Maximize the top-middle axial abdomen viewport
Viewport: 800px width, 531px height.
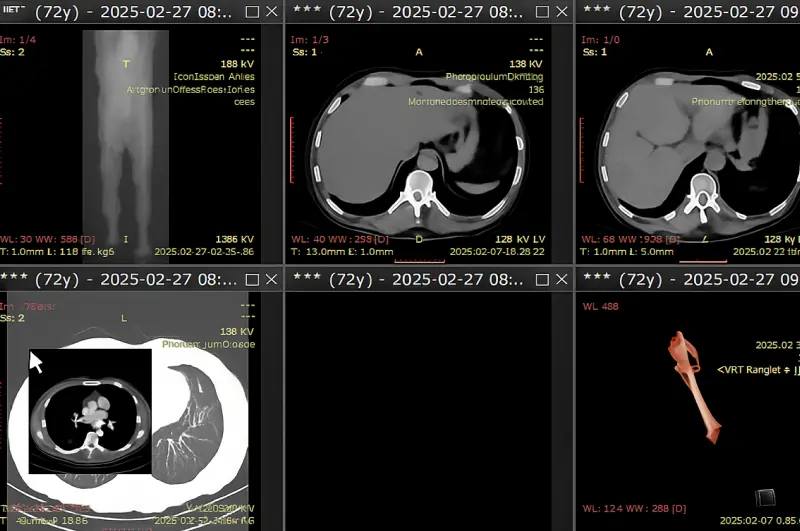(x=543, y=12)
